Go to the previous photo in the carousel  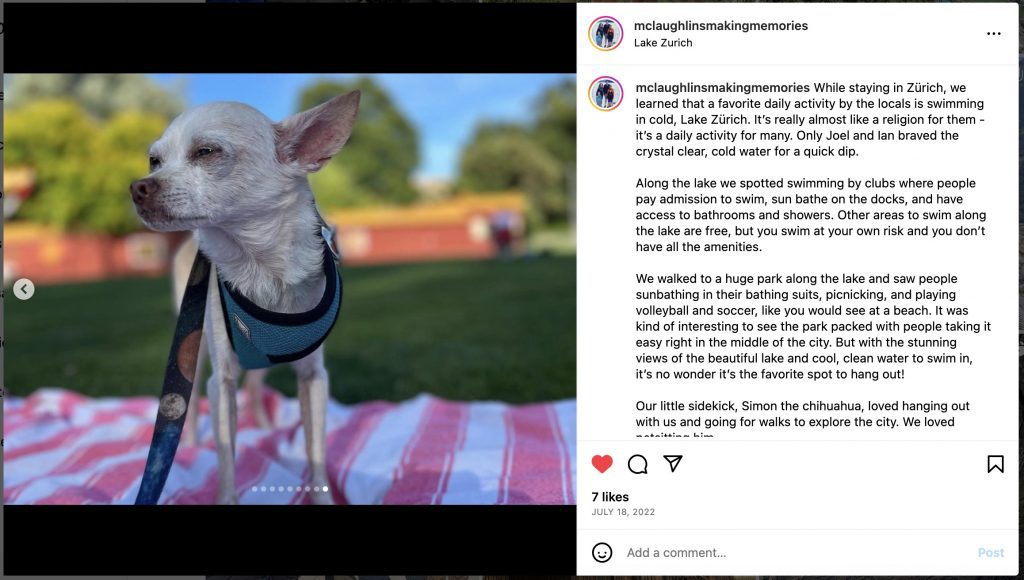tap(24, 289)
